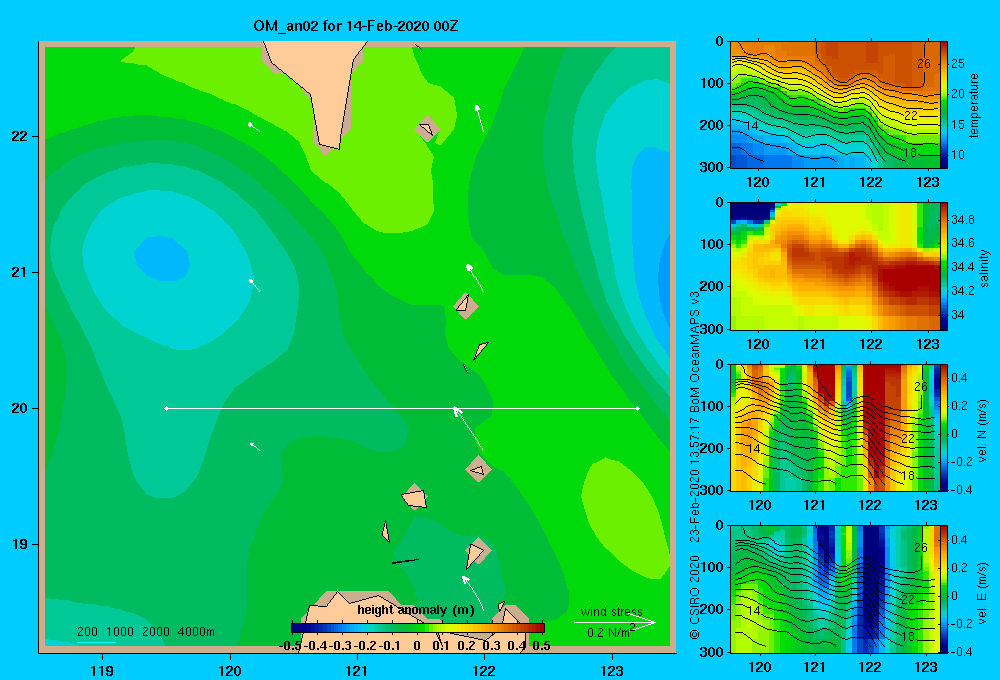Click longitude label 121 on main map
1000x680 pixels.
357,671
